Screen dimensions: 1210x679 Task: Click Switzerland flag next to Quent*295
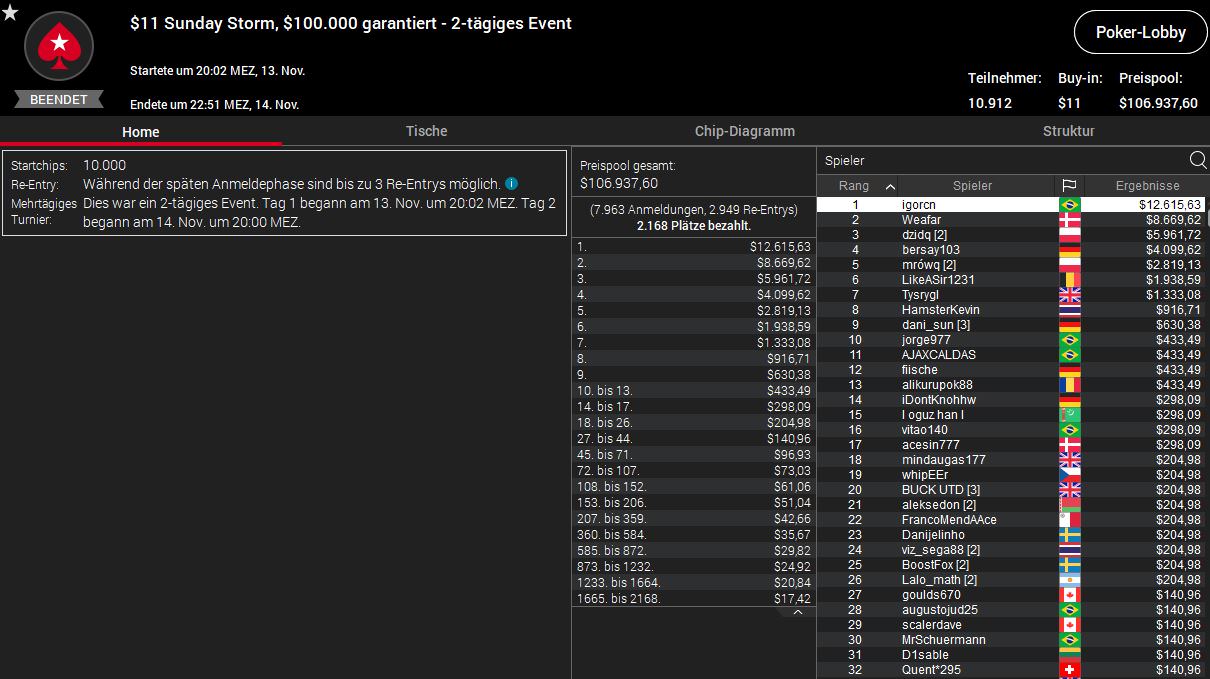click(x=1069, y=670)
